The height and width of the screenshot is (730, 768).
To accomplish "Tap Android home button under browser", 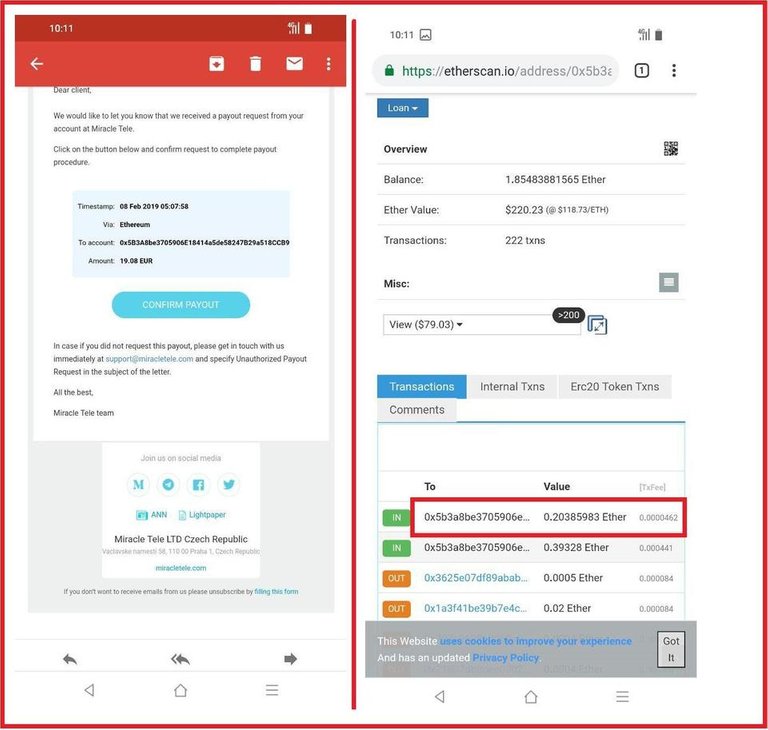I will point(531,696).
